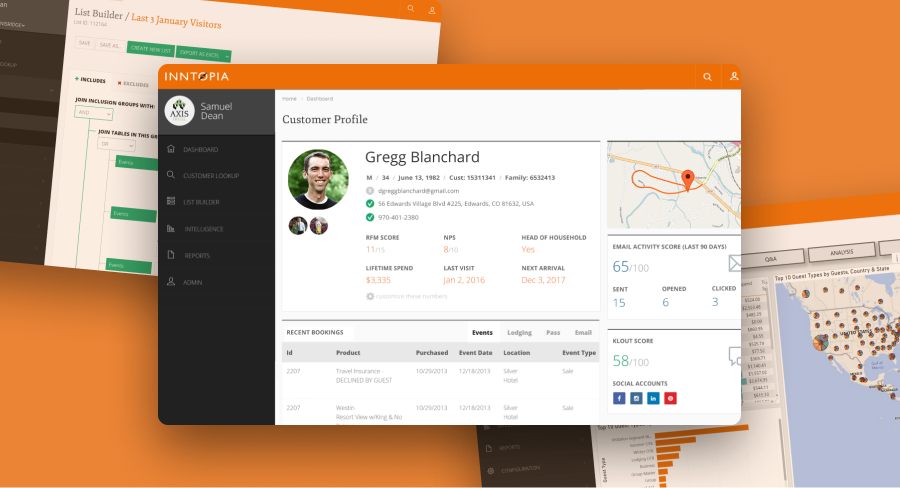Click the Create New List button
This screenshot has height=488, width=900.
(x=151, y=48)
